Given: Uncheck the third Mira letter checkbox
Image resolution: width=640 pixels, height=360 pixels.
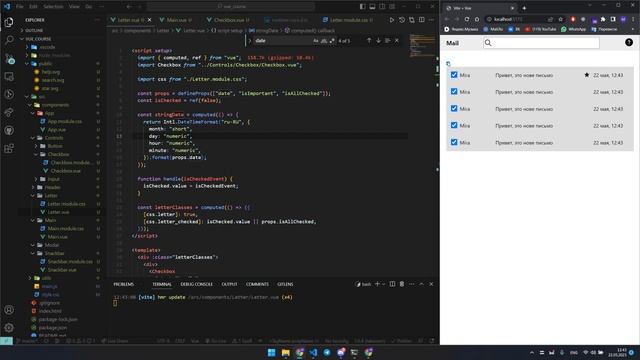Looking at the screenshot, I should [454, 109].
